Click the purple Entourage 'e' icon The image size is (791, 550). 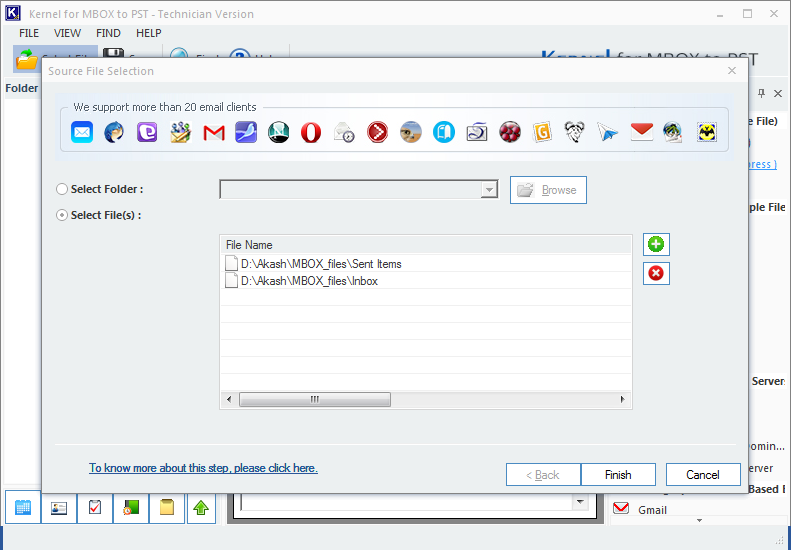pos(147,132)
